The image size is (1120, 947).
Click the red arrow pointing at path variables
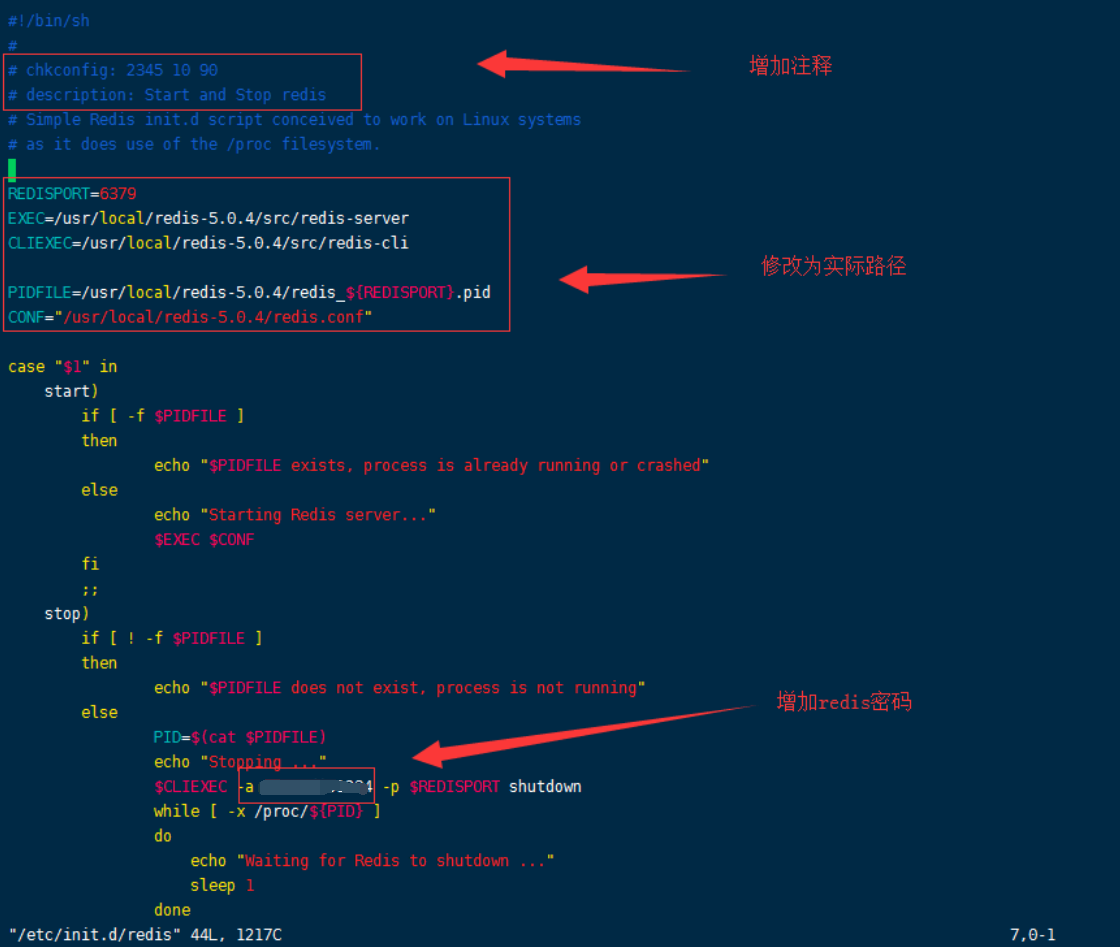[642, 279]
